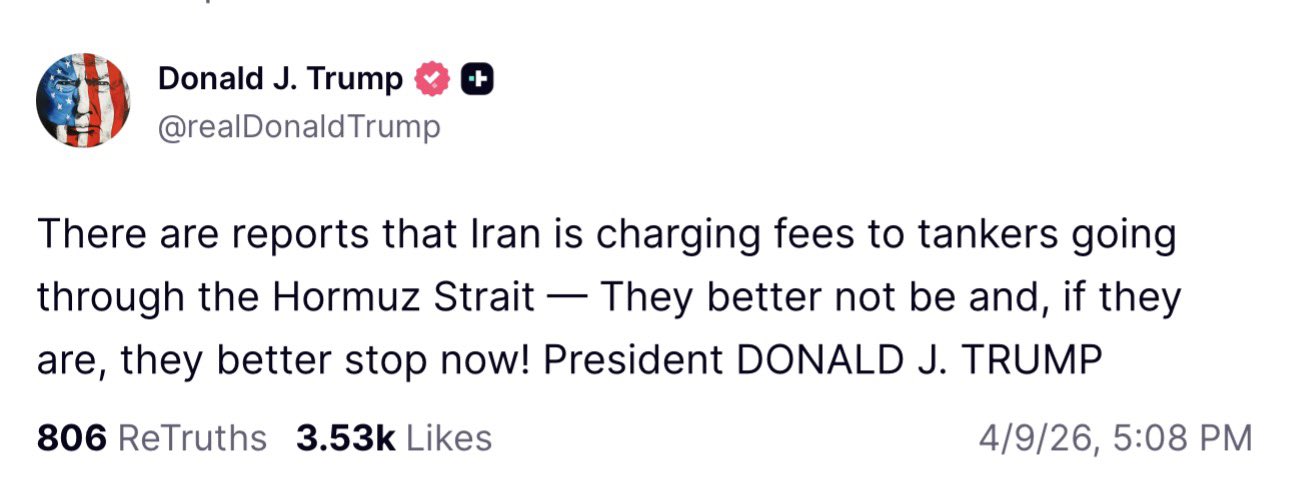Click the Donald J. Trump display name
Image resolution: width=1290 pixels, height=487 pixels.
(280, 80)
